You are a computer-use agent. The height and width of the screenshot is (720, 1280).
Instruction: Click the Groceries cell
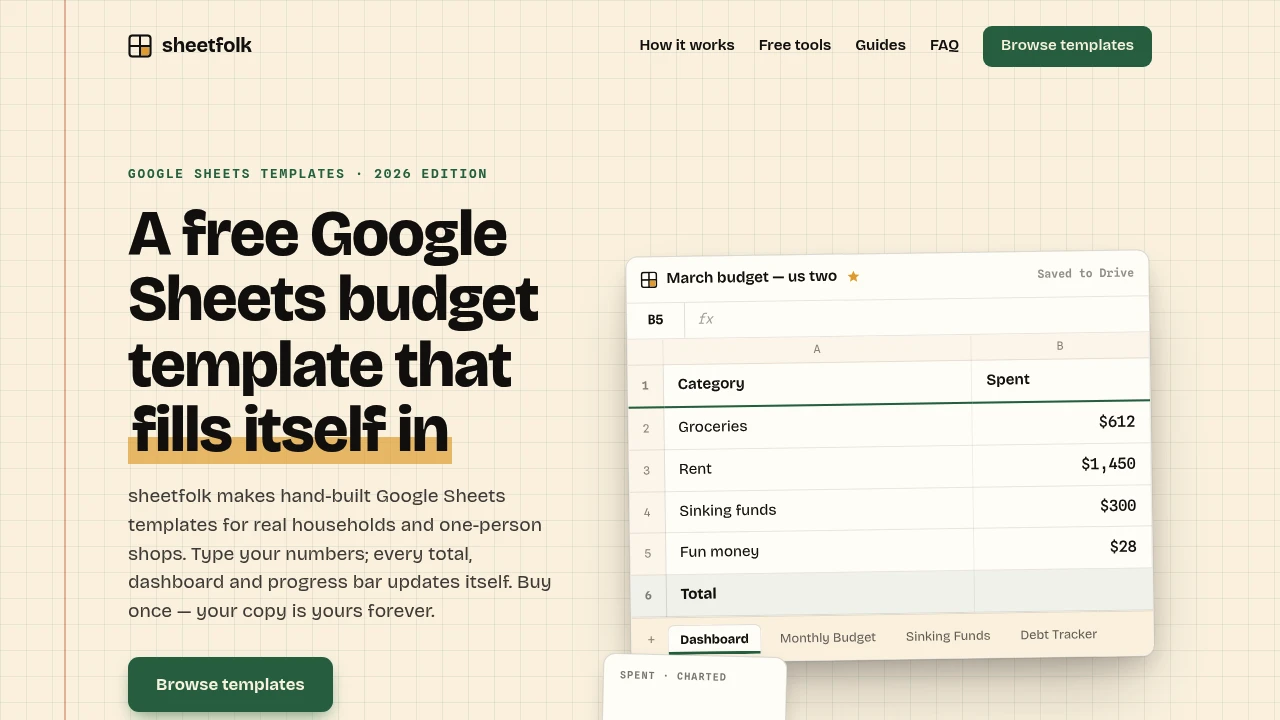tap(818, 426)
